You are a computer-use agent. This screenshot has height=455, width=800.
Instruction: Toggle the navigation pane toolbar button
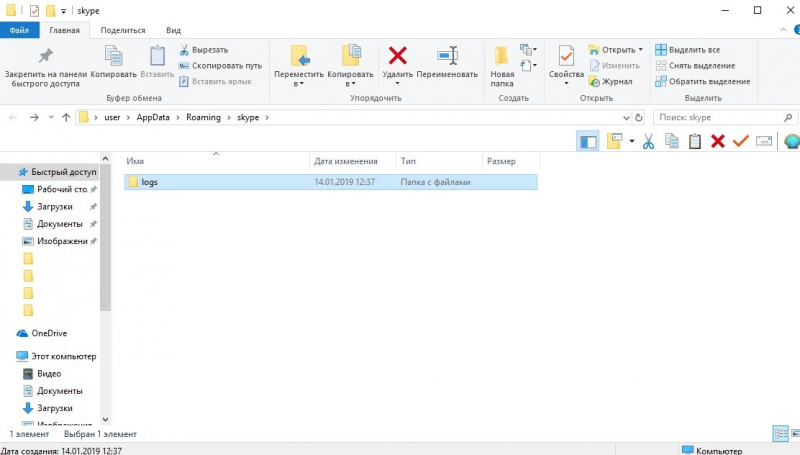click(x=588, y=141)
